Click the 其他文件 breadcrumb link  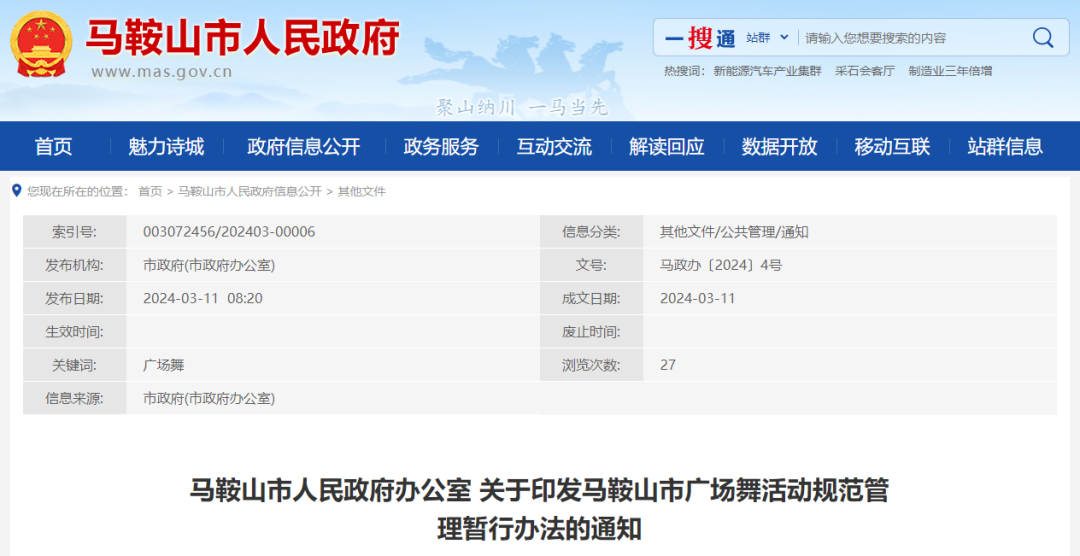(x=362, y=192)
